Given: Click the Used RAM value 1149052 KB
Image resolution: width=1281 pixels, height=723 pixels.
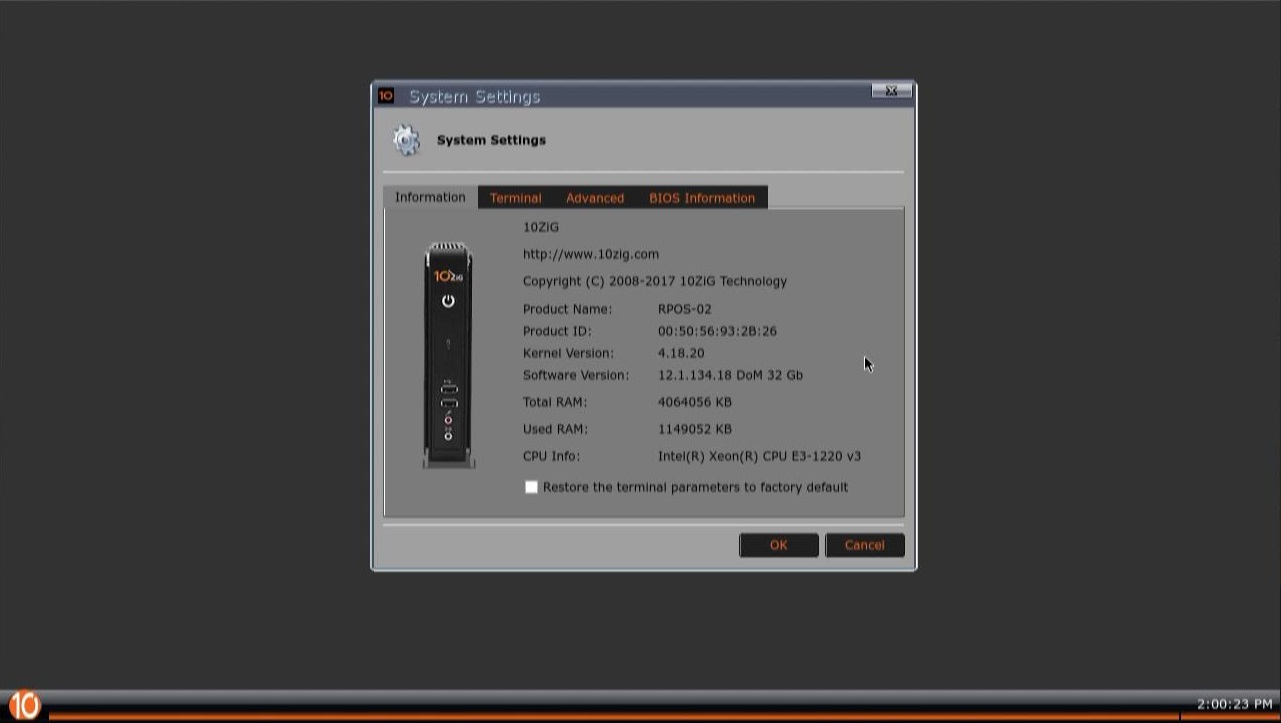Looking at the screenshot, I should pyautogui.click(x=695, y=429).
